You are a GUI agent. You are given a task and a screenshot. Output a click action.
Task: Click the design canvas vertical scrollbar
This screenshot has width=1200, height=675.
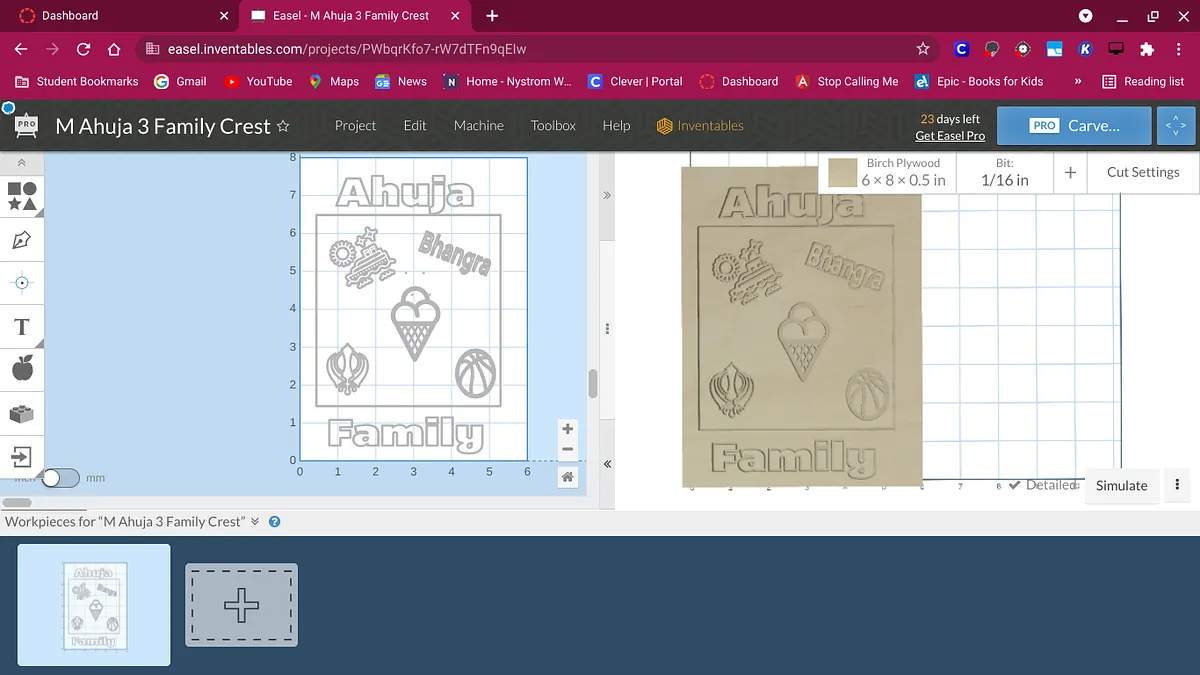592,383
